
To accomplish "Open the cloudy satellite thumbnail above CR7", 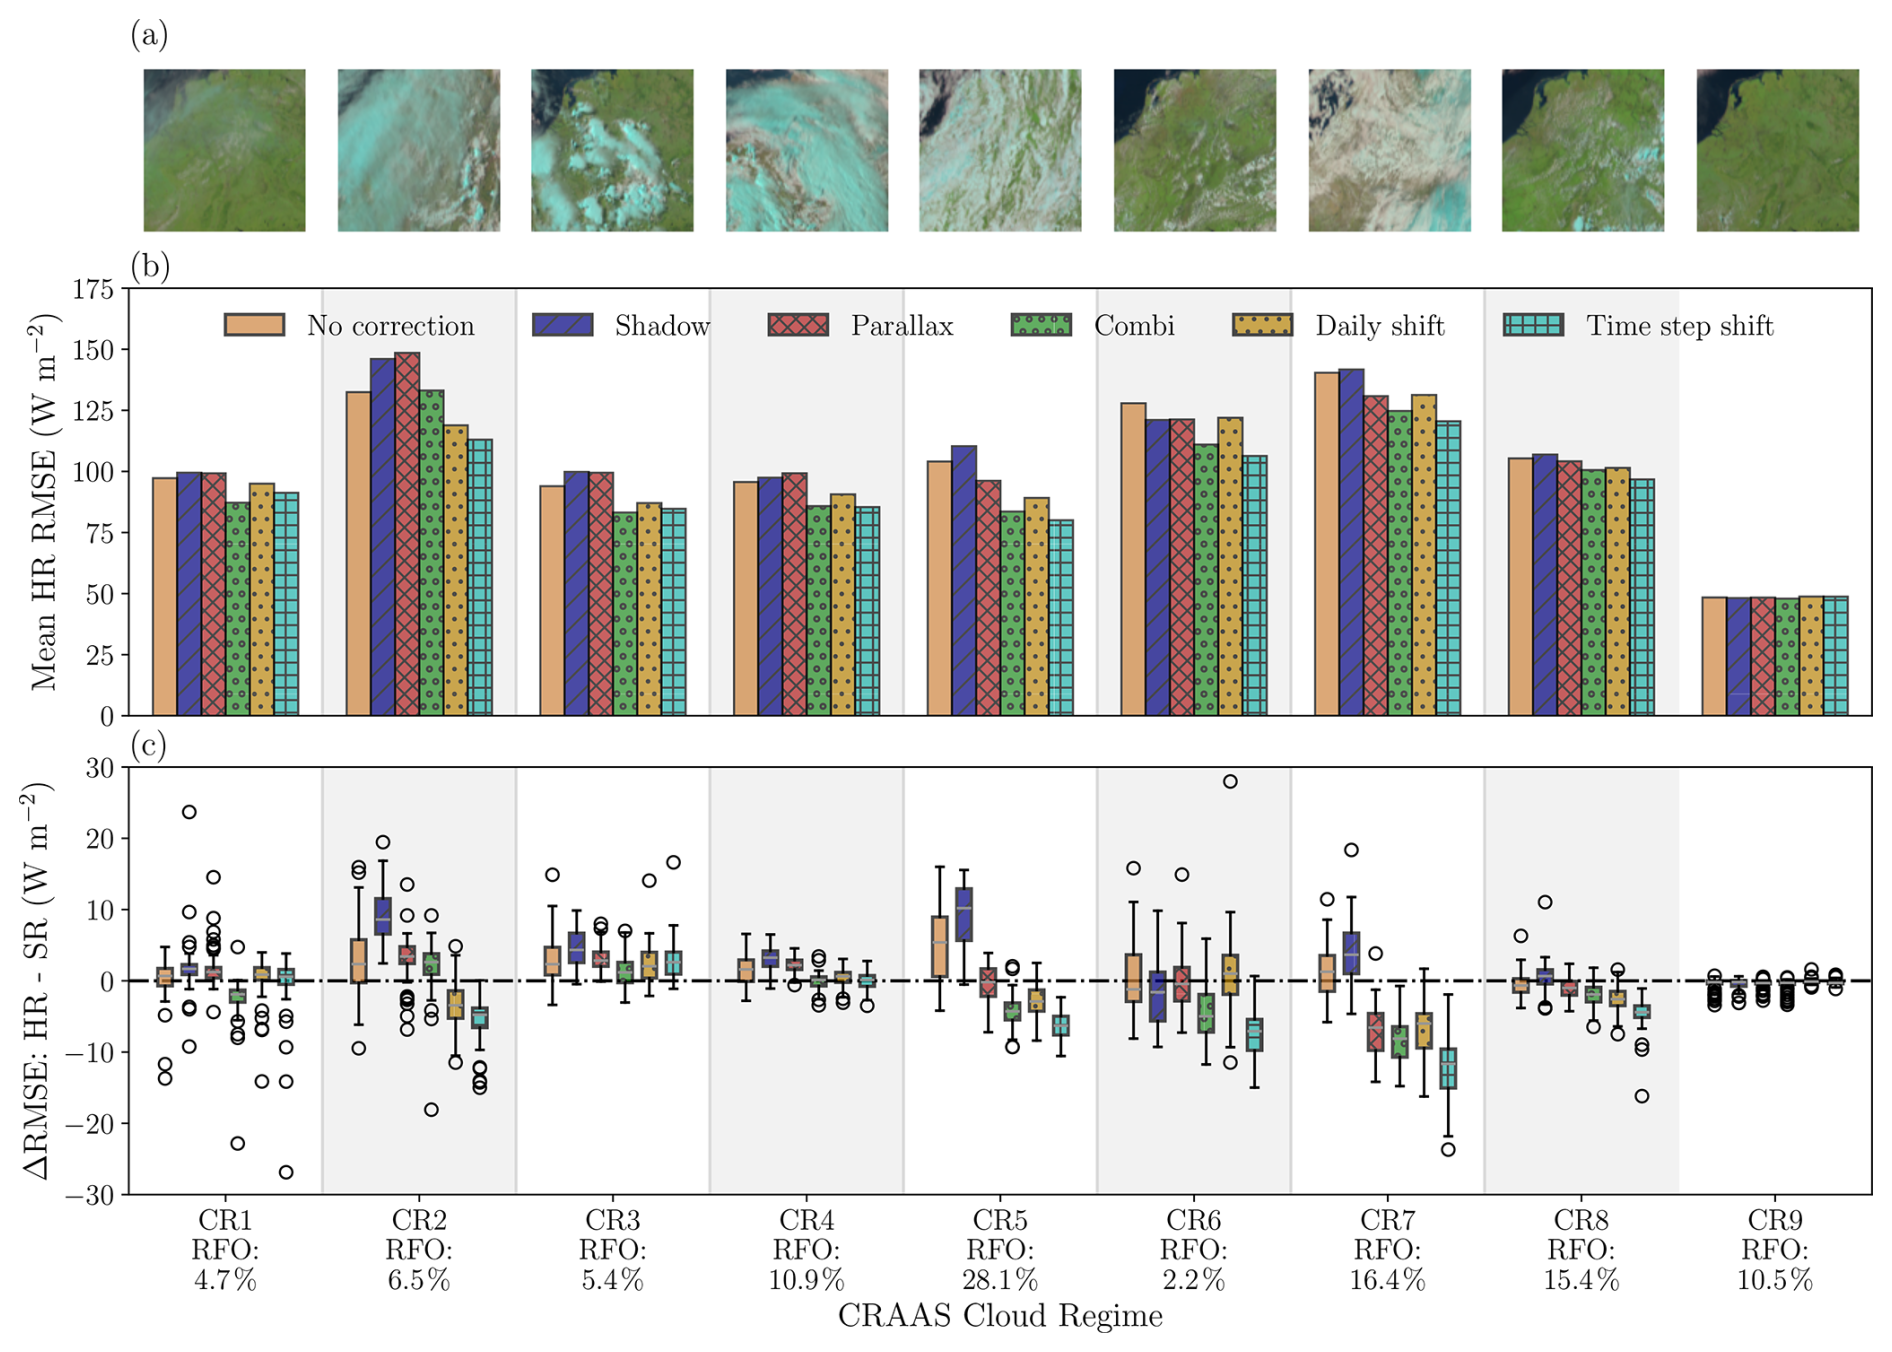I will (x=1389, y=150).
